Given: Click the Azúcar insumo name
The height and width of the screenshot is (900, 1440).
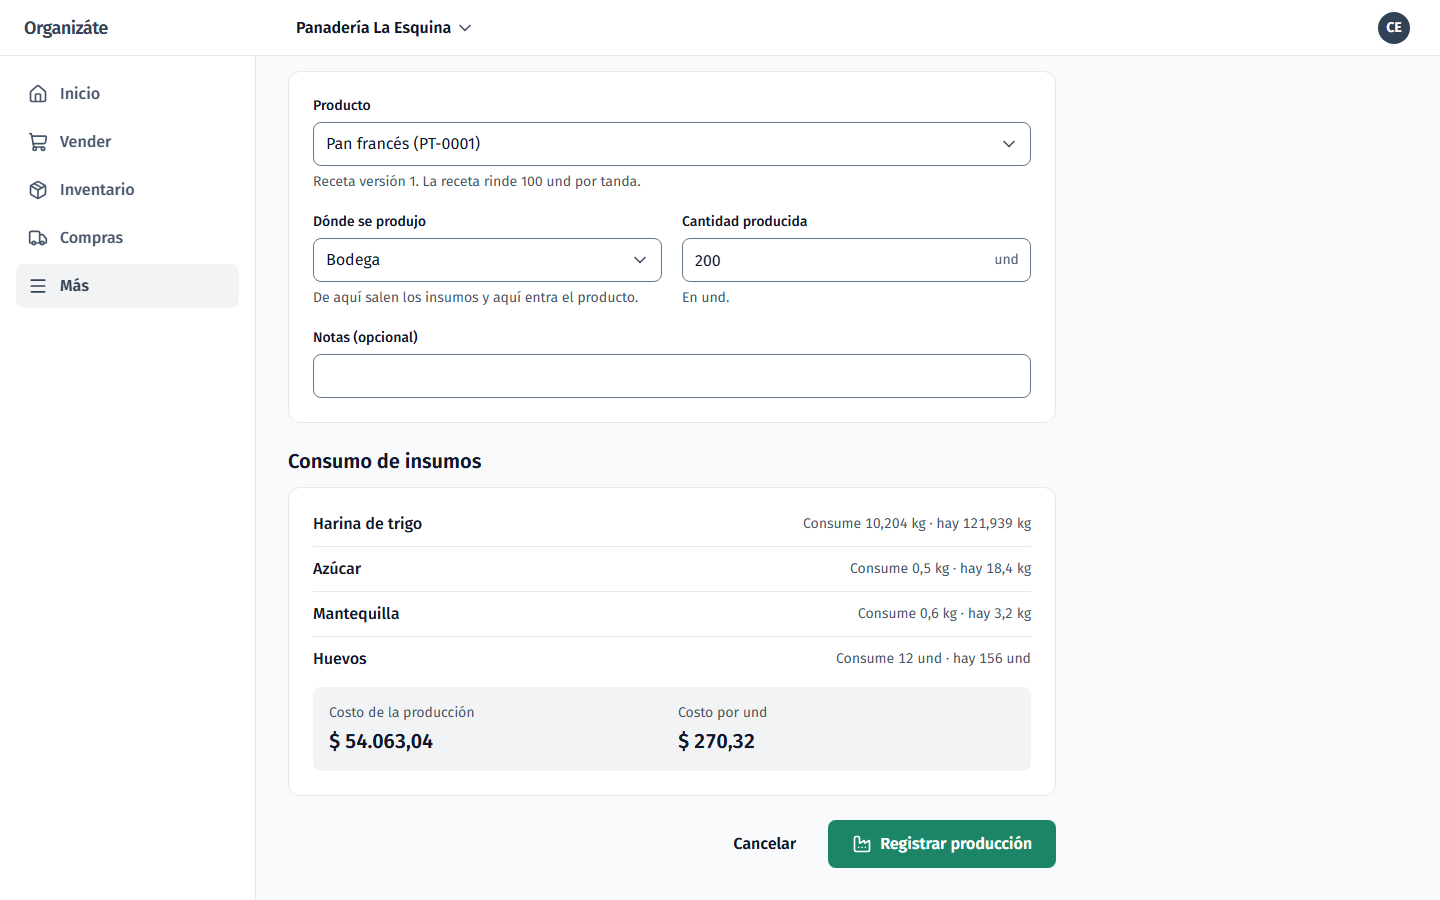Looking at the screenshot, I should 337,569.
